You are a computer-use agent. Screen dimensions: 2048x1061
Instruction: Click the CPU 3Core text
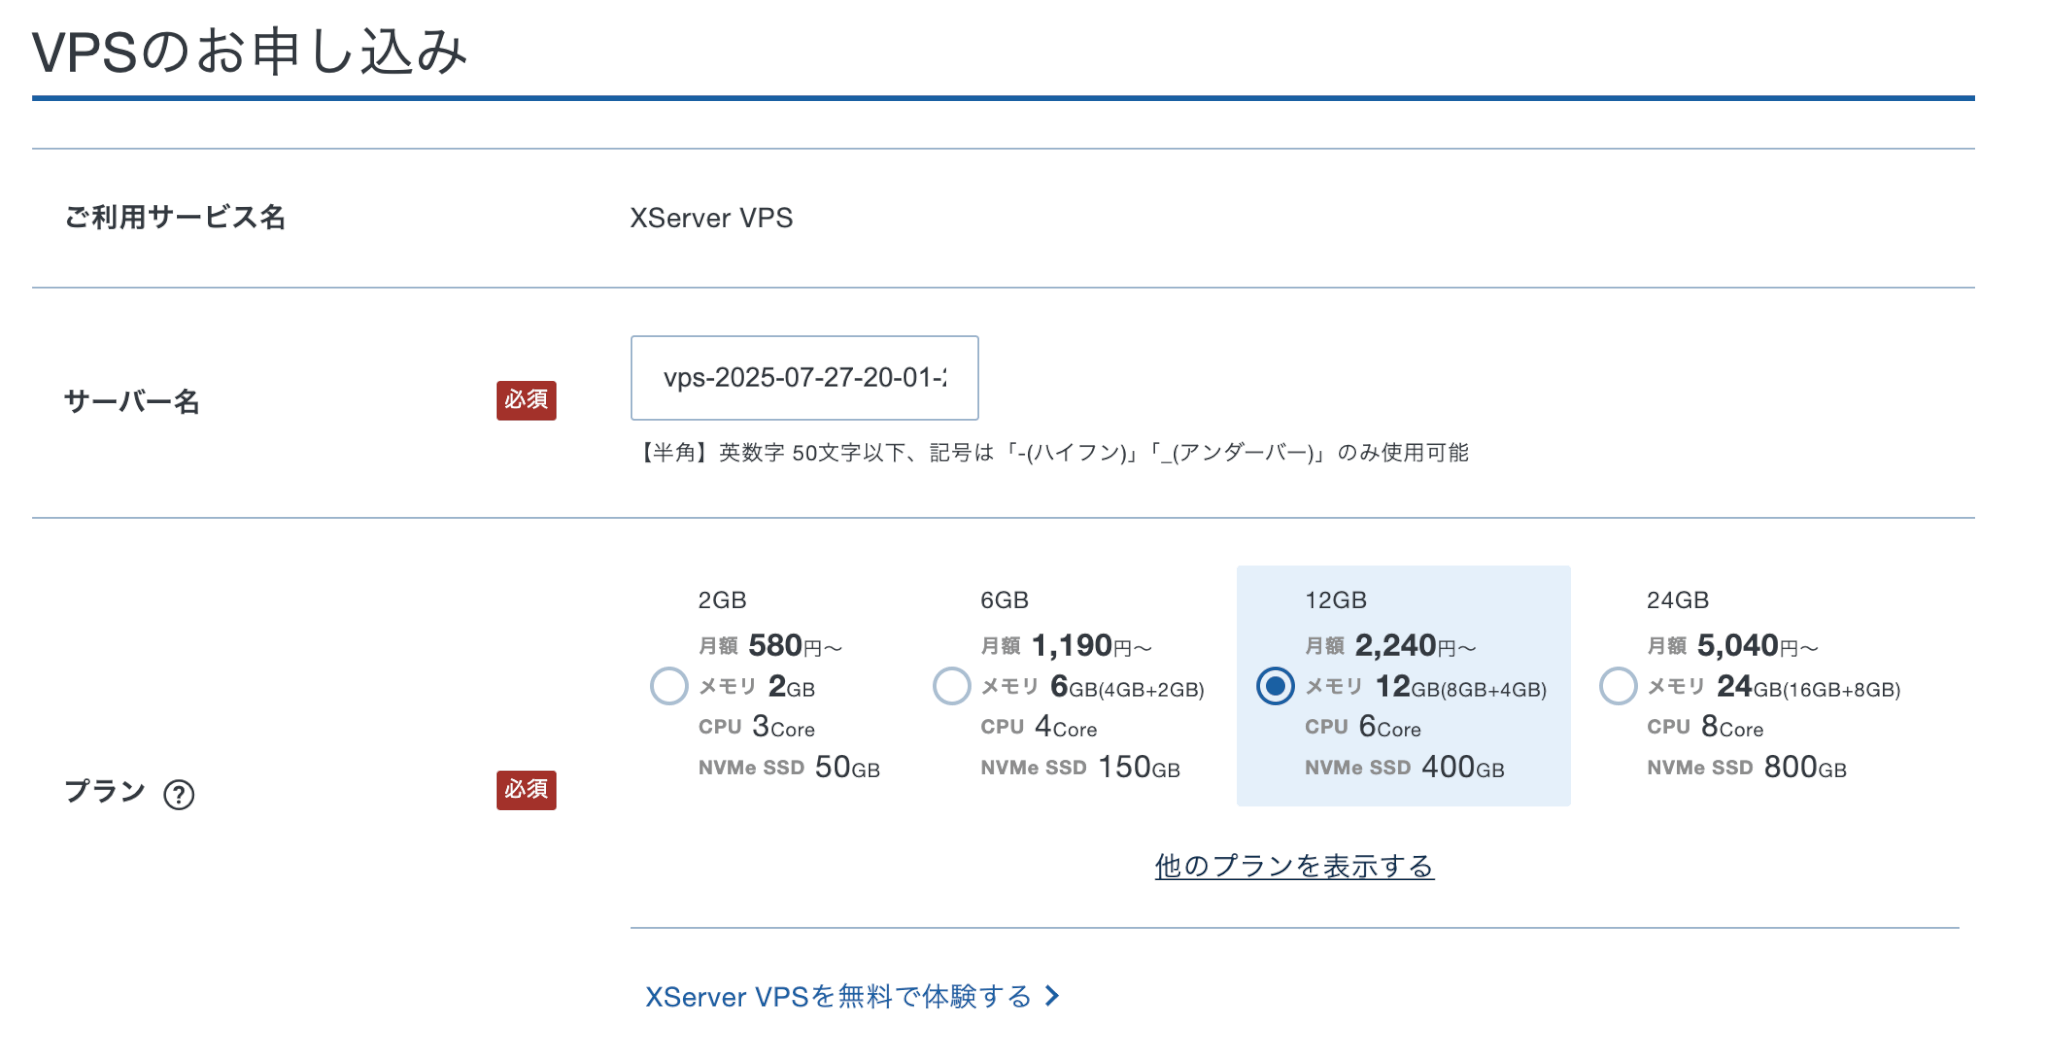pos(756,727)
